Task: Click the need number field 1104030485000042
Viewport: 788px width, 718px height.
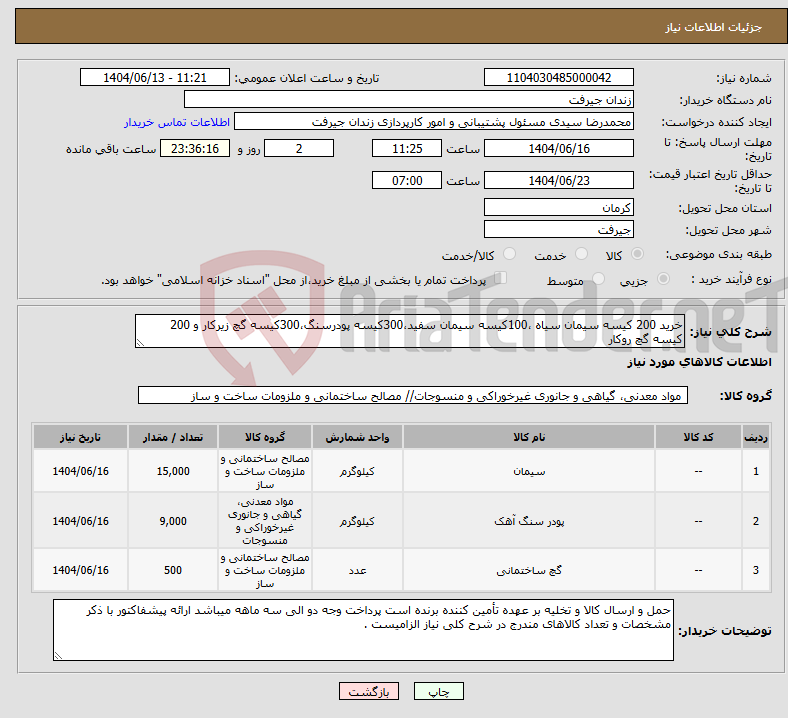Action: pos(558,77)
